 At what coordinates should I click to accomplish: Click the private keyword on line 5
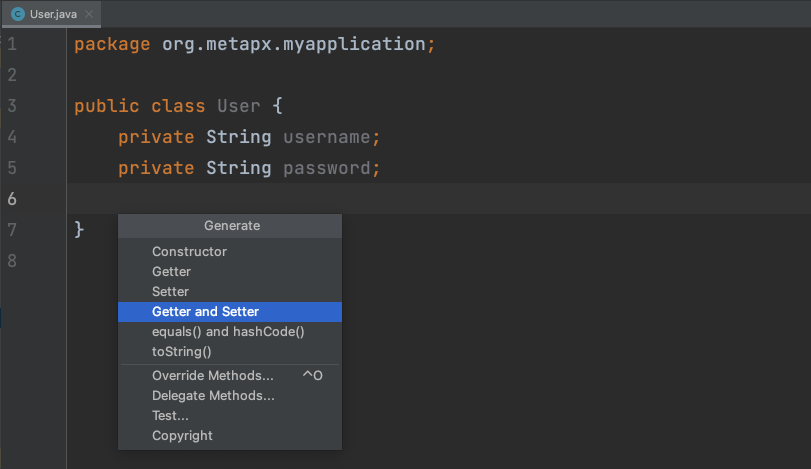[156, 169]
